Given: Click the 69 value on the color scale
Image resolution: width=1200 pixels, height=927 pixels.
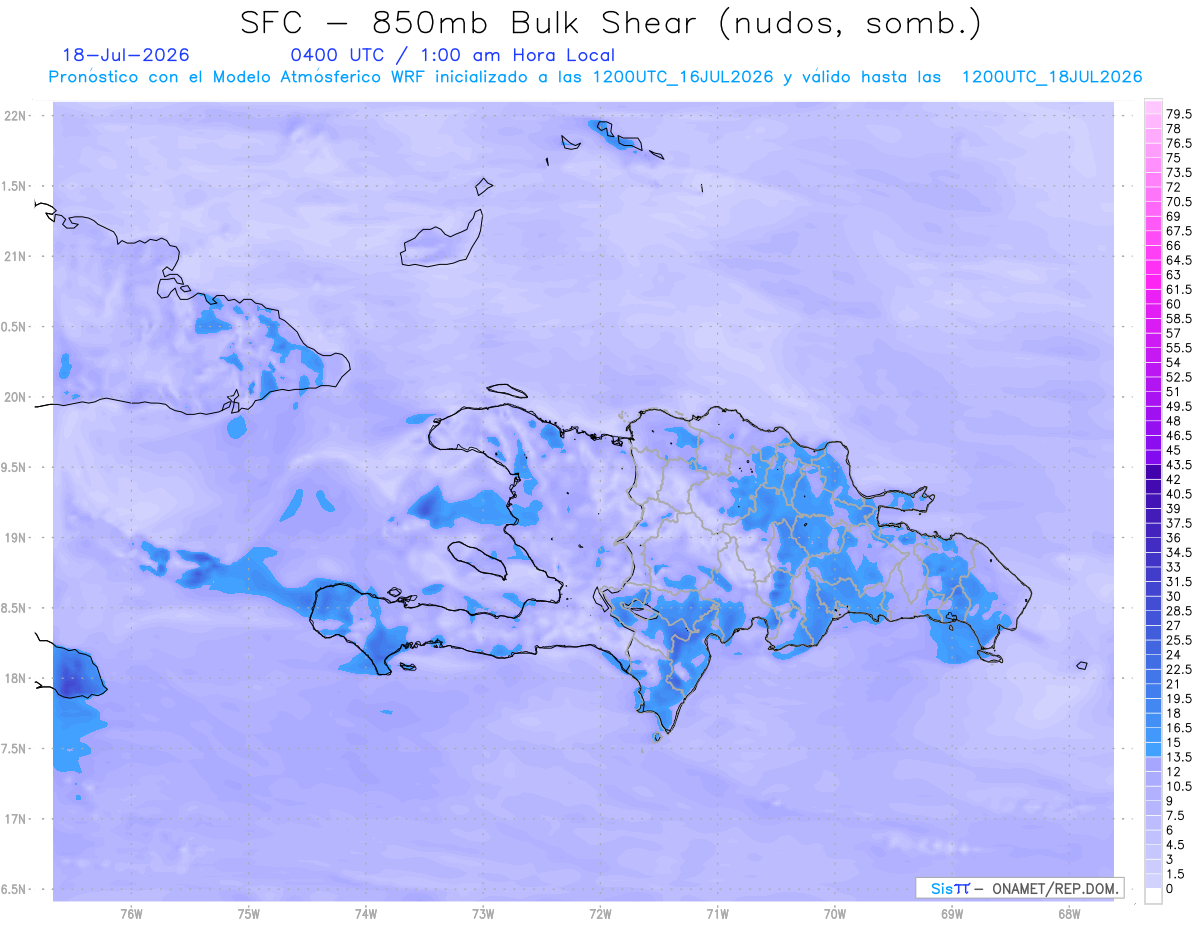Looking at the screenshot, I should [1174, 216].
